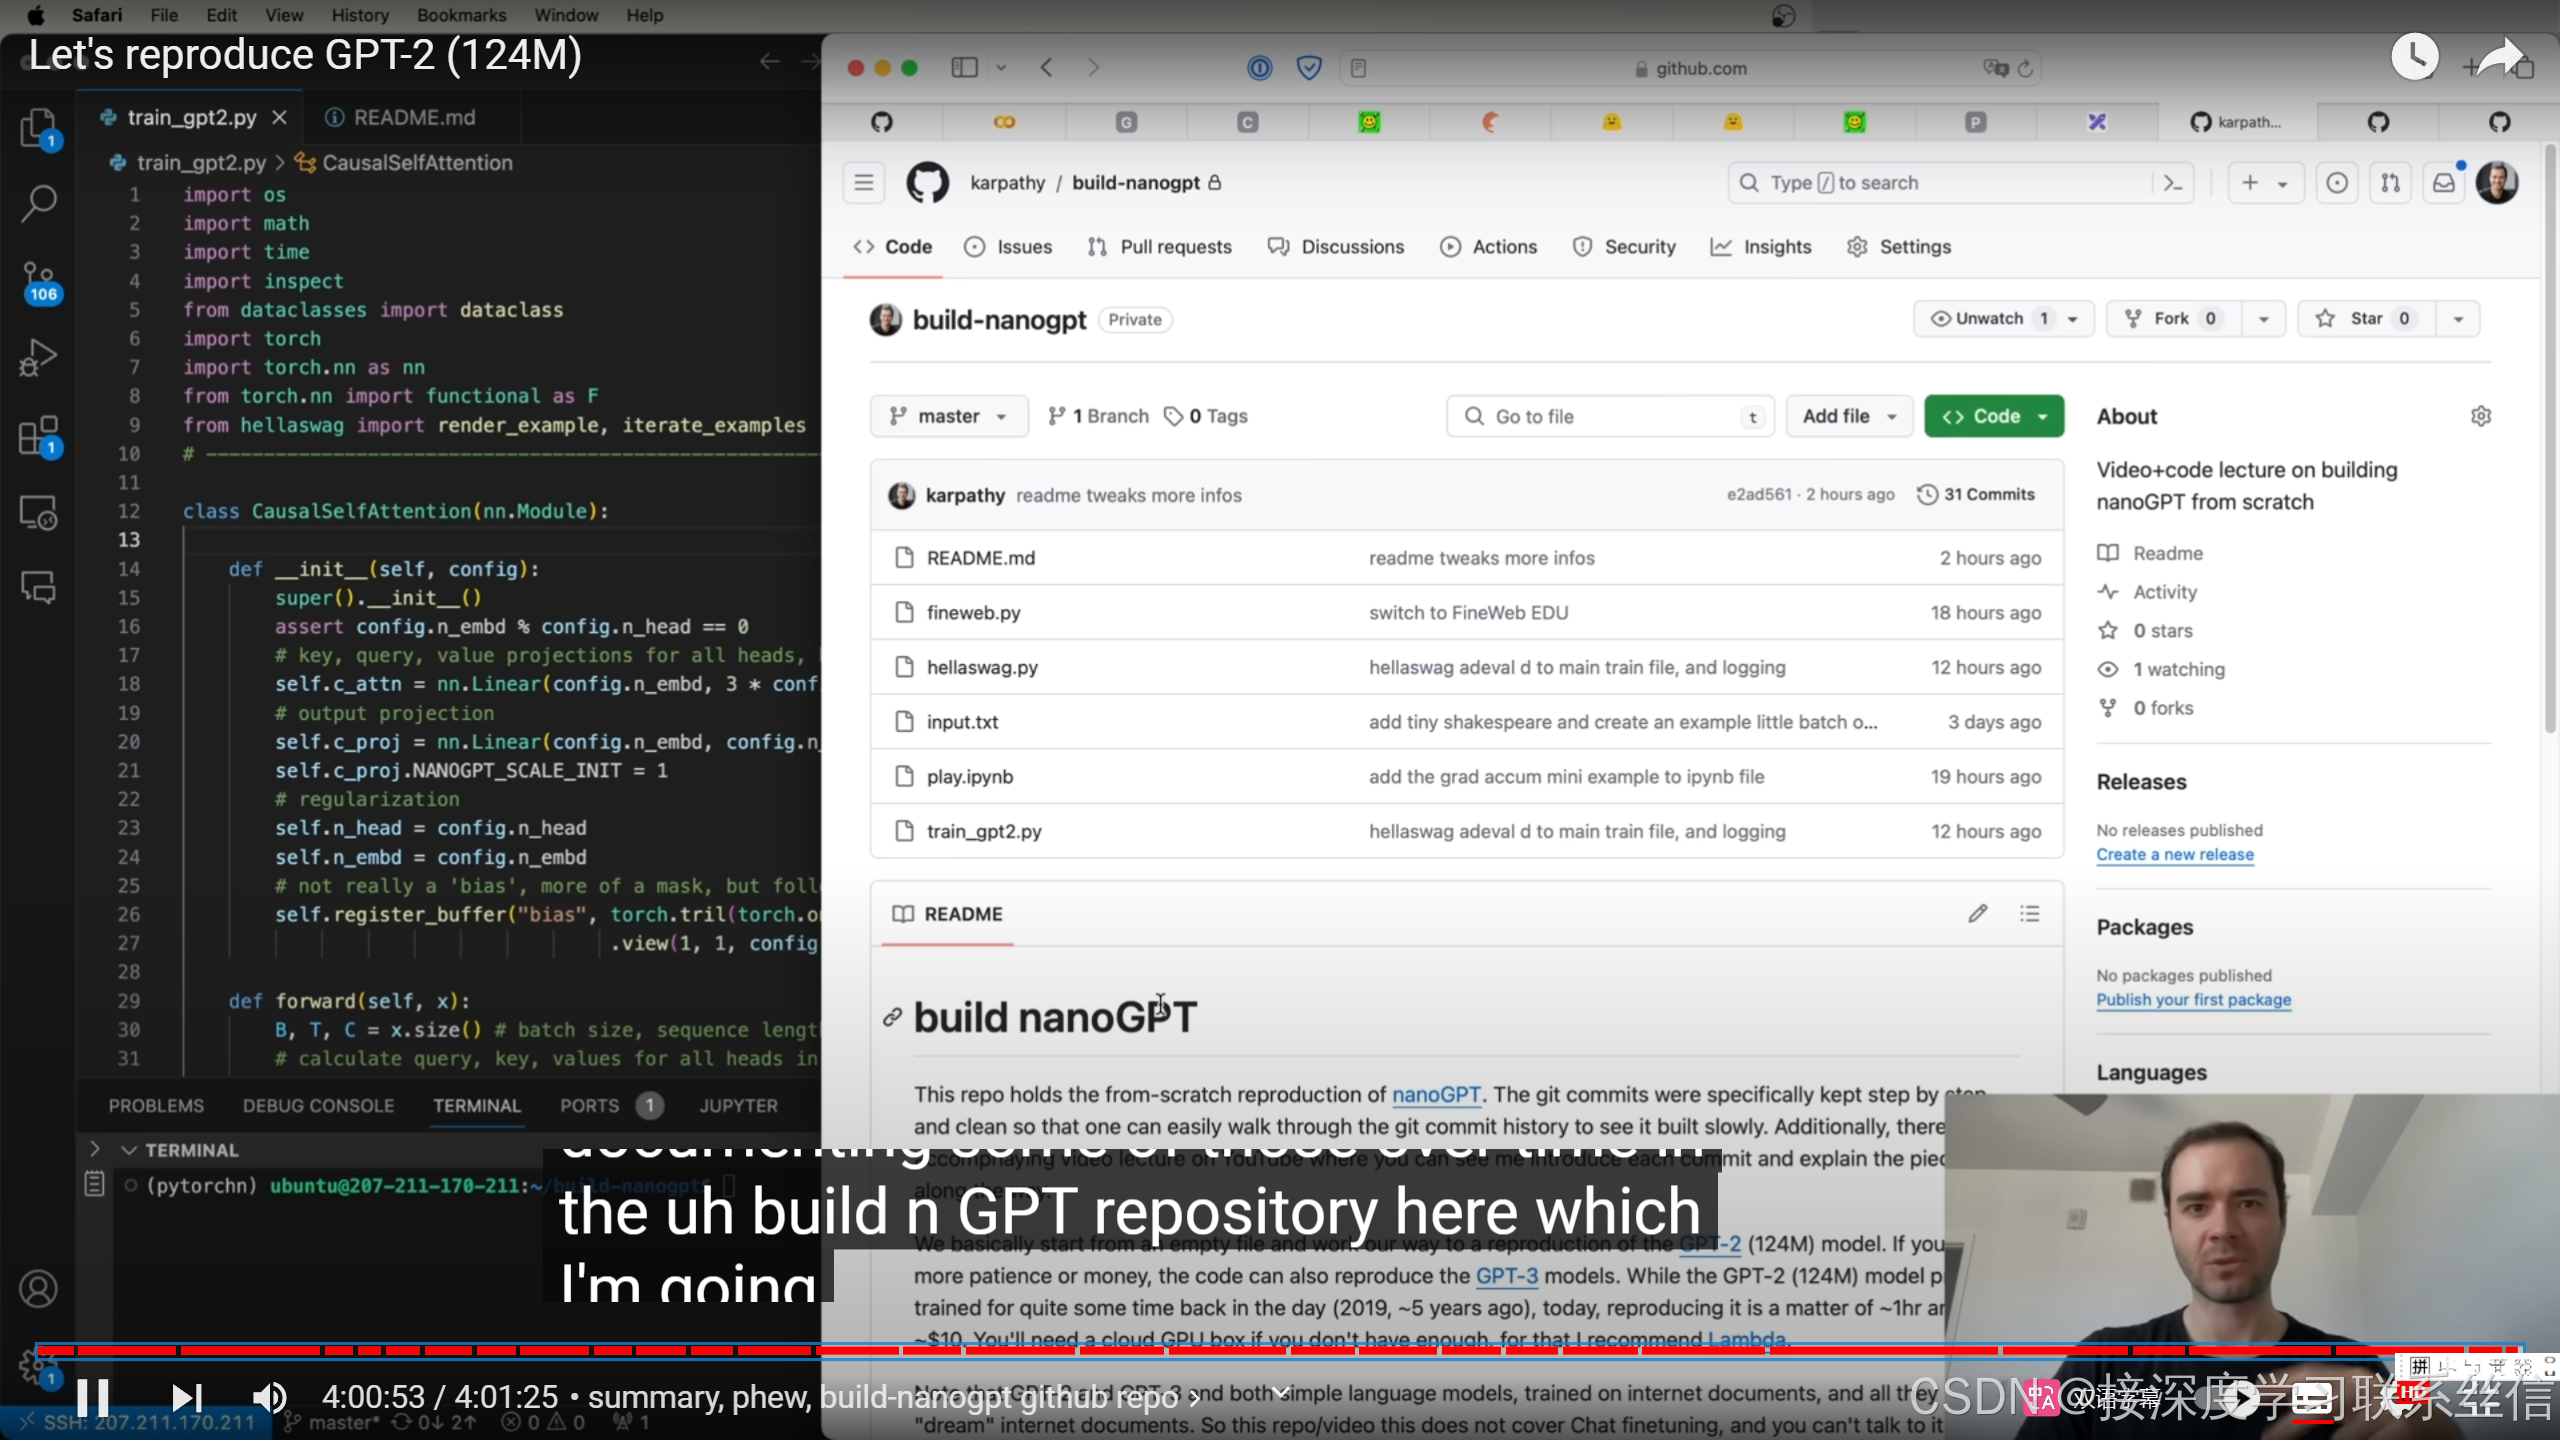Open the GitHub user avatar menu
The height and width of the screenshot is (1440, 2560).
2497,183
